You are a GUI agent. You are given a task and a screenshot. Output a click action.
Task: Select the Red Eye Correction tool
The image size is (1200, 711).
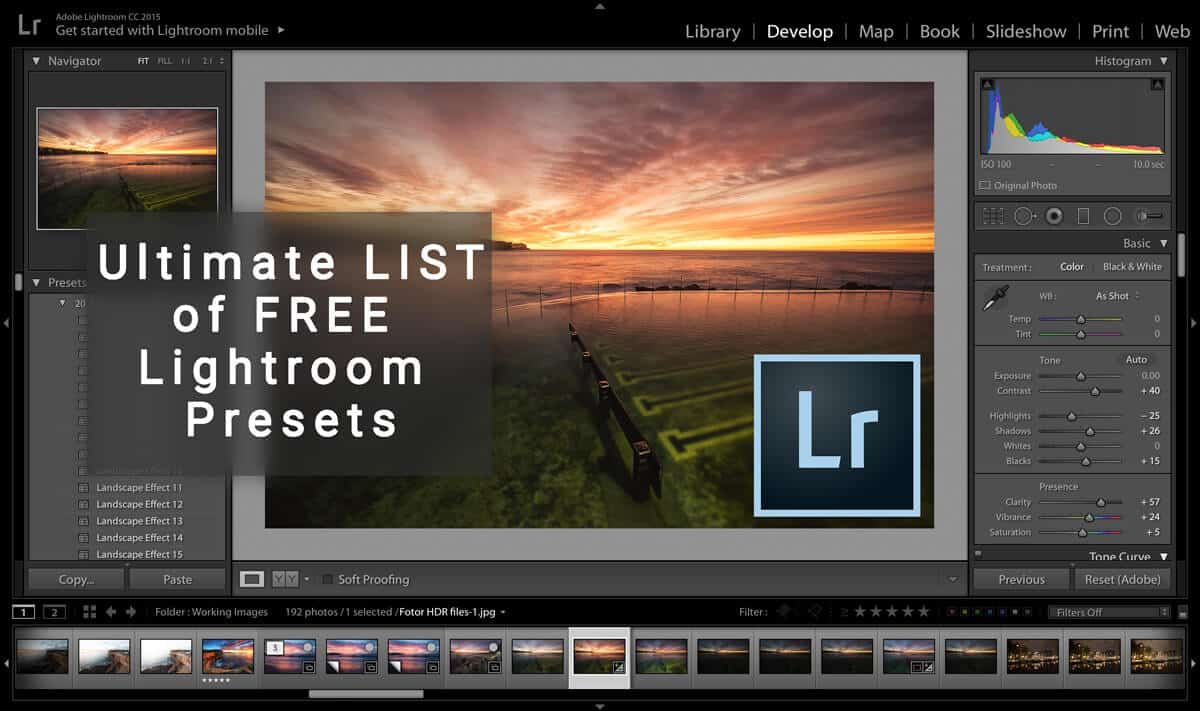[1053, 215]
